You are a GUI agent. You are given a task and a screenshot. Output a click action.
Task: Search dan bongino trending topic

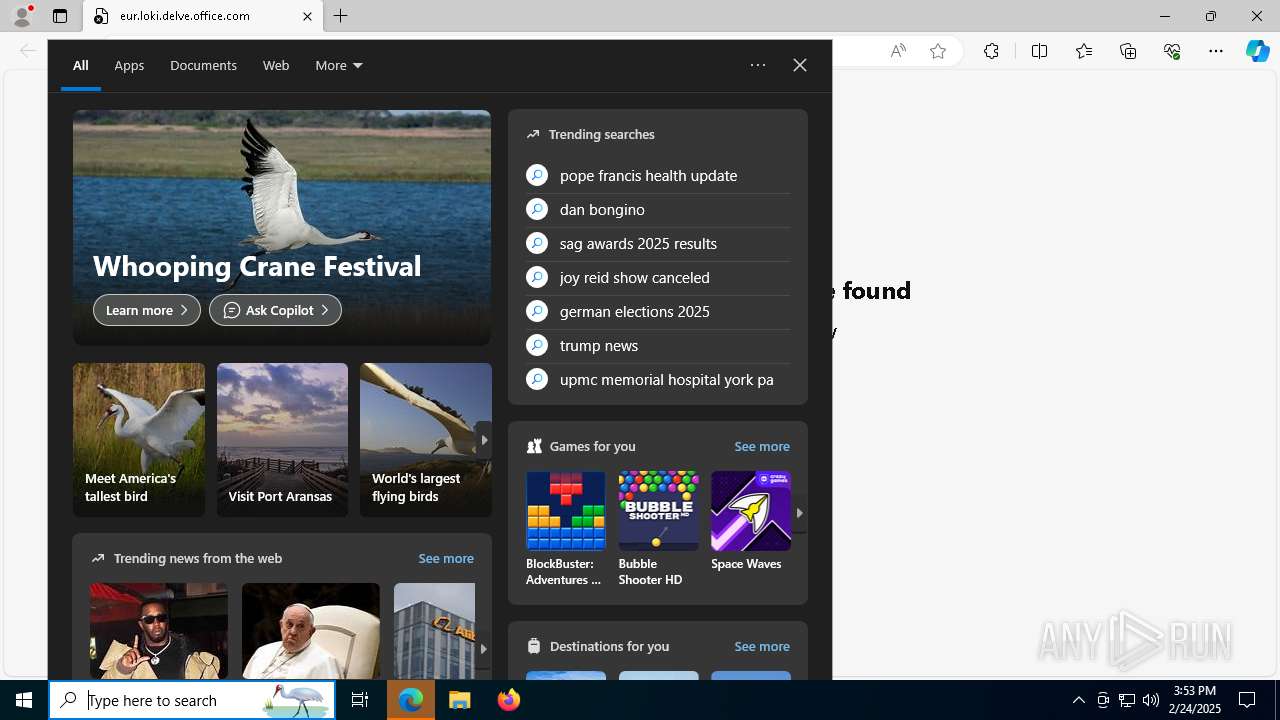pos(658,209)
